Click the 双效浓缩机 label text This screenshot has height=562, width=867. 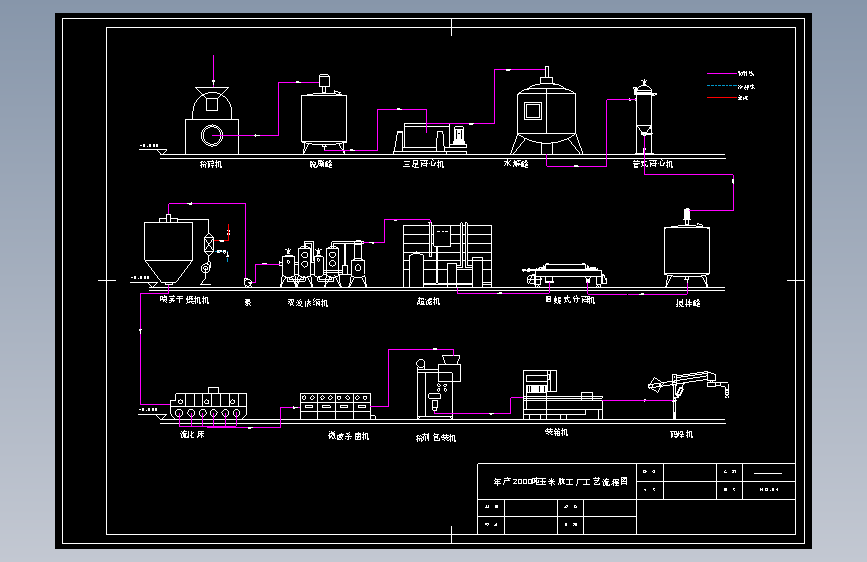coord(307,303)
